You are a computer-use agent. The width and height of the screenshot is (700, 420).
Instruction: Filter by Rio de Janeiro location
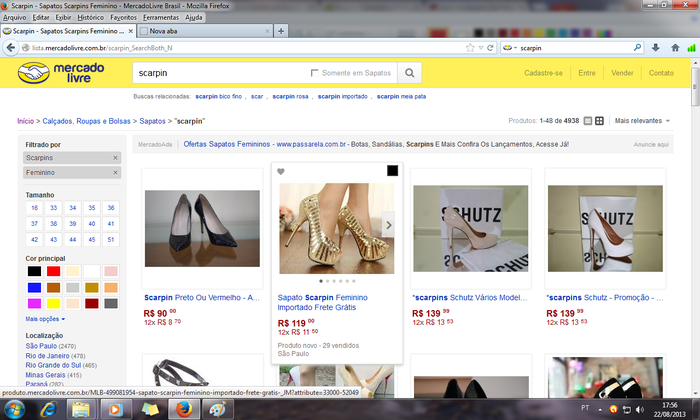pyautogui.click(x=47, y=356)
